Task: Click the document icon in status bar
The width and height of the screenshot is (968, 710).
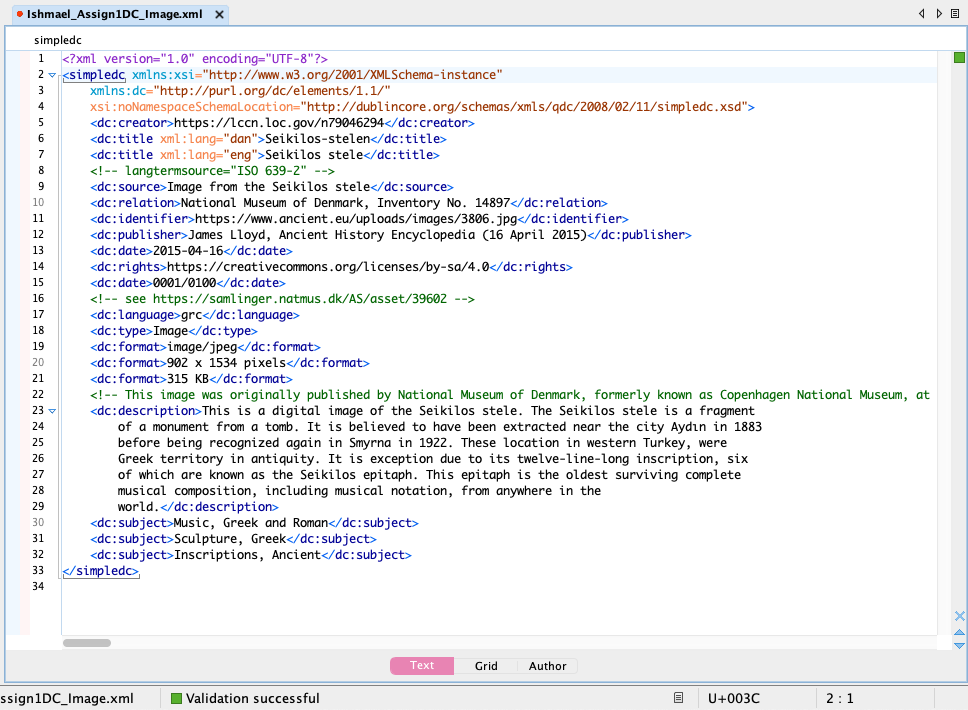Action: 678,698
